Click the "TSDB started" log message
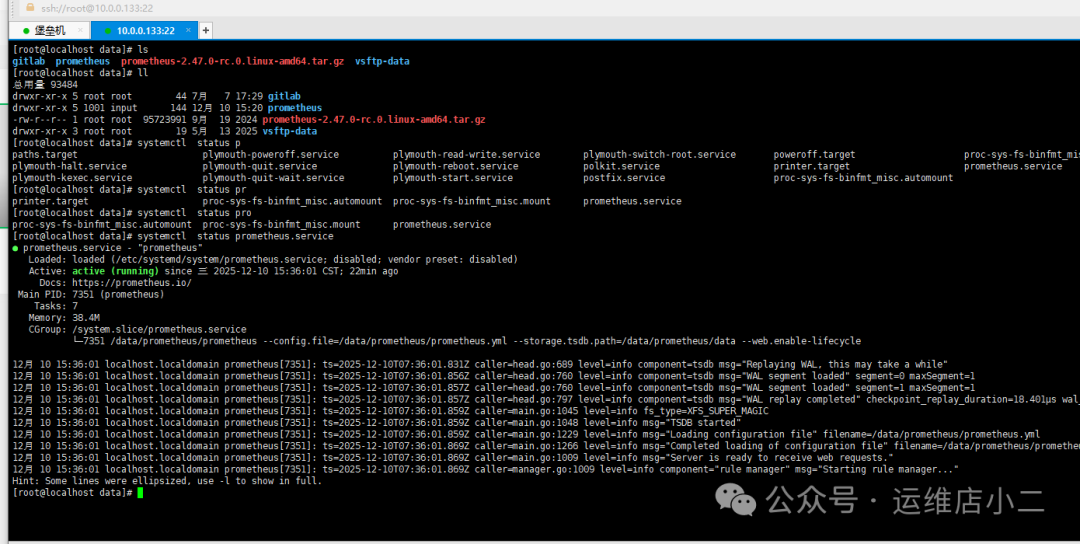Image resolution: width=1080 pixels, height=544 pixels. coord(702,423)
